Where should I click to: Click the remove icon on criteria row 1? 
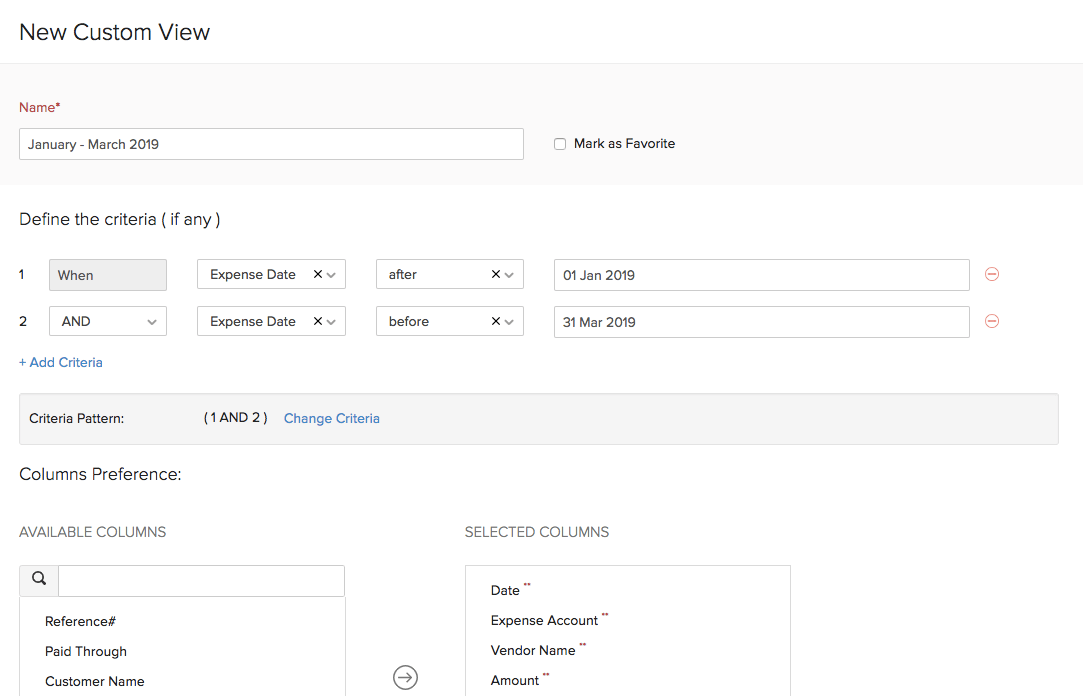tap(991, 273)
